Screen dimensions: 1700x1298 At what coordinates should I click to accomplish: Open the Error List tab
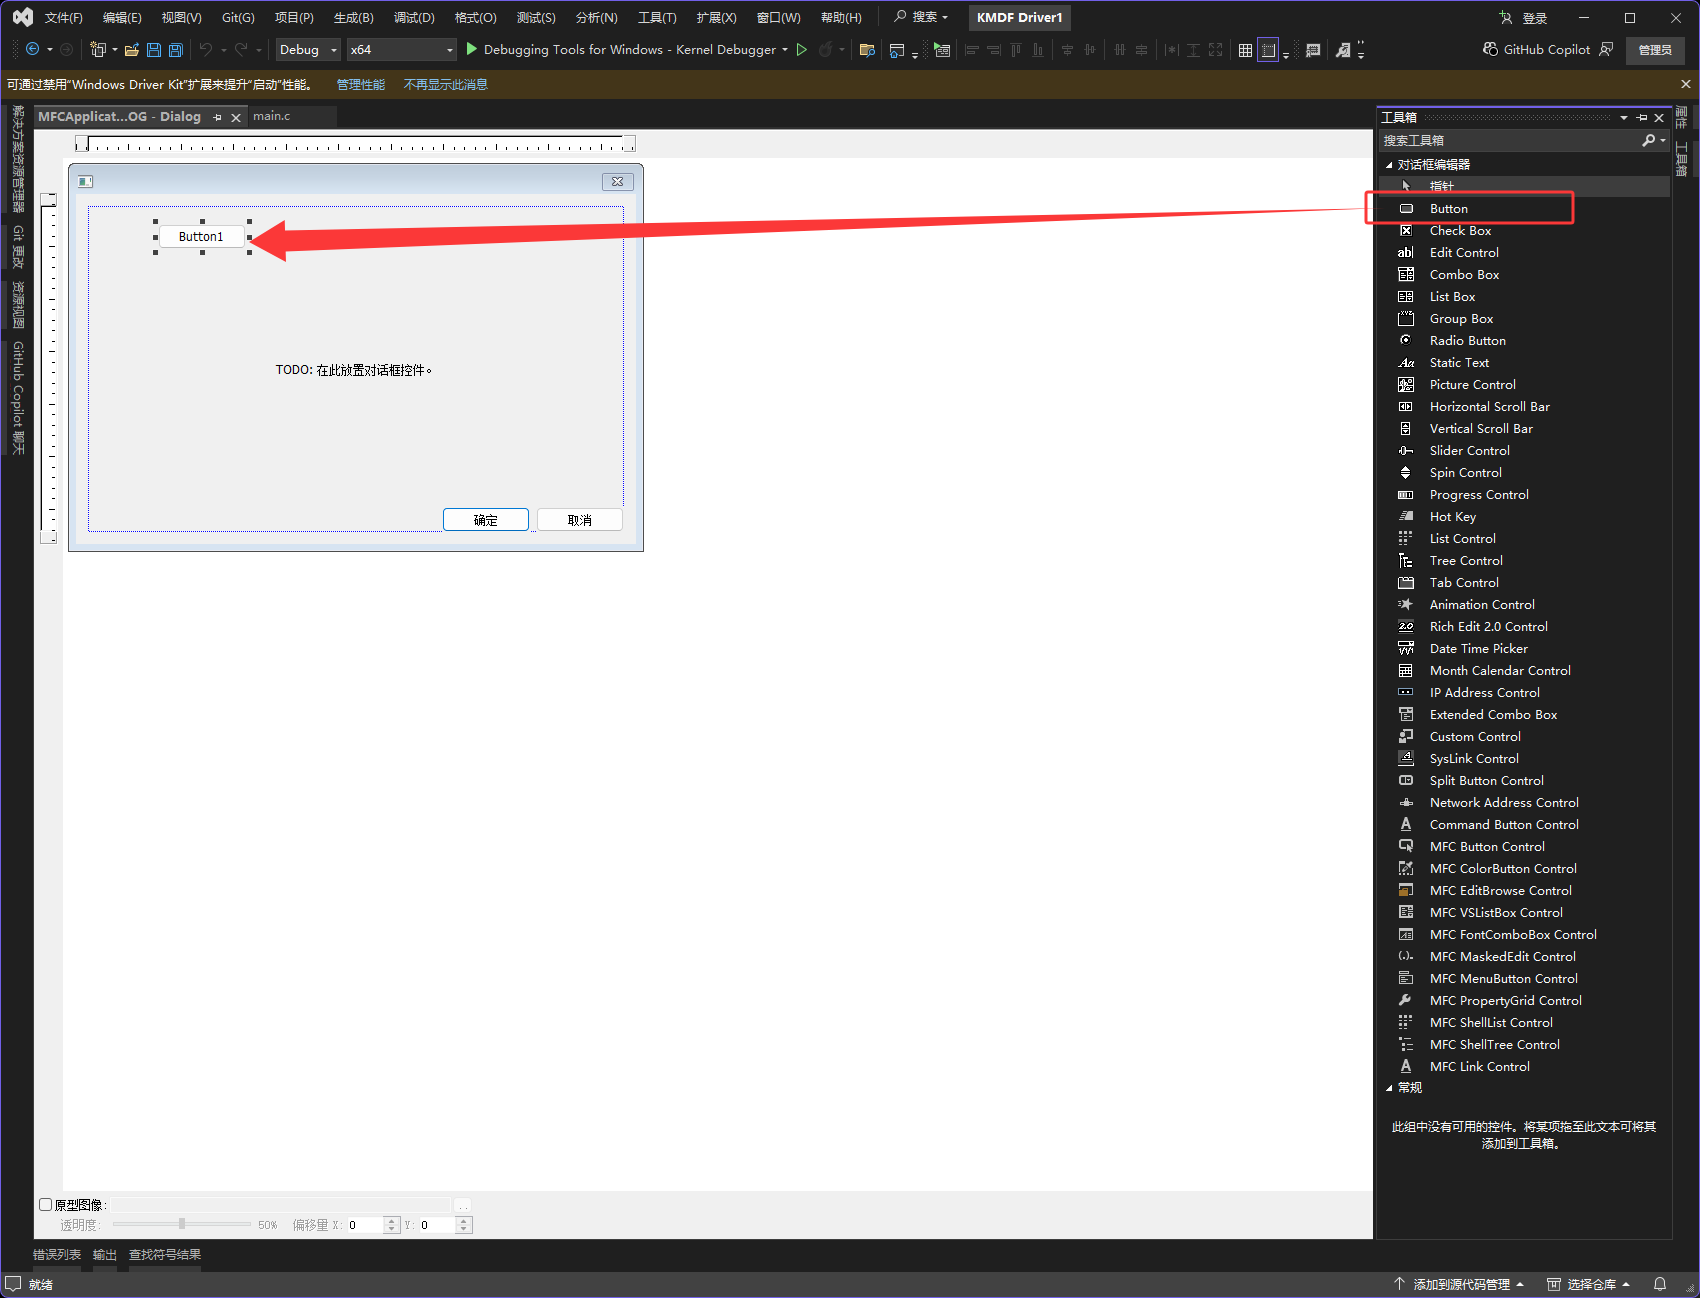(x=57, y=1254)
